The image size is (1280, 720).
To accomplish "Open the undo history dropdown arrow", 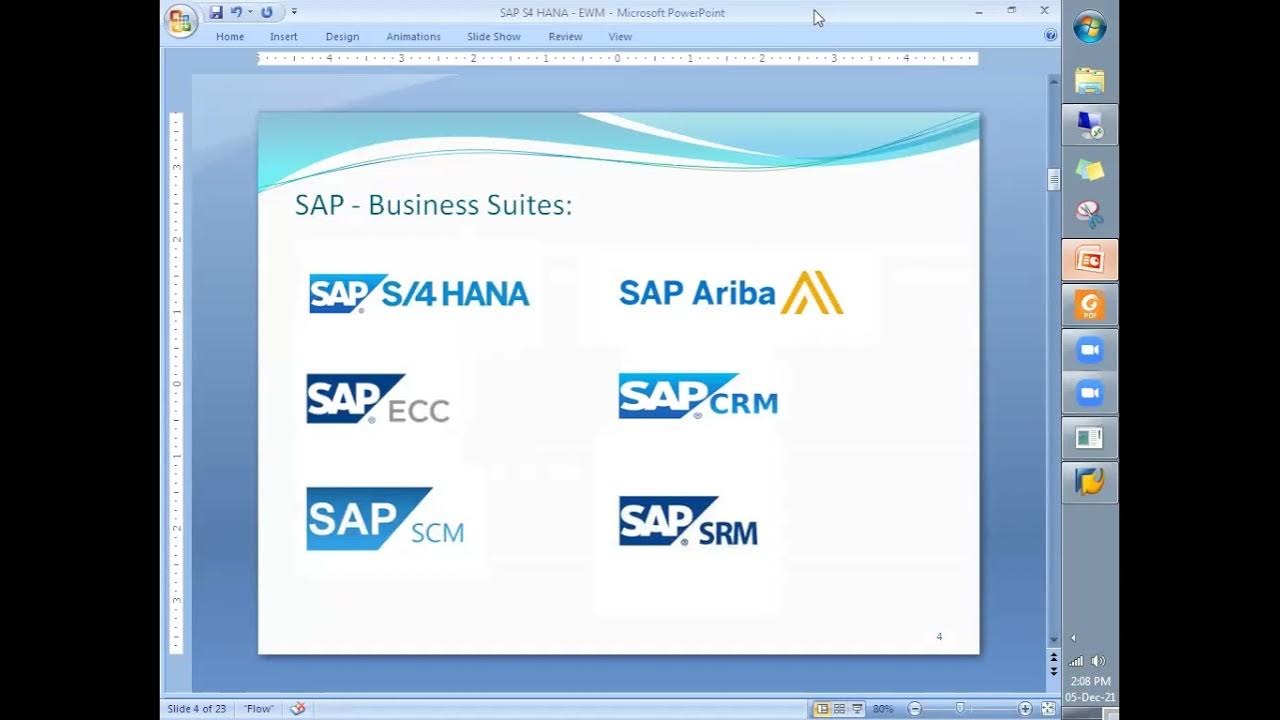I will (x=250, y=12).
